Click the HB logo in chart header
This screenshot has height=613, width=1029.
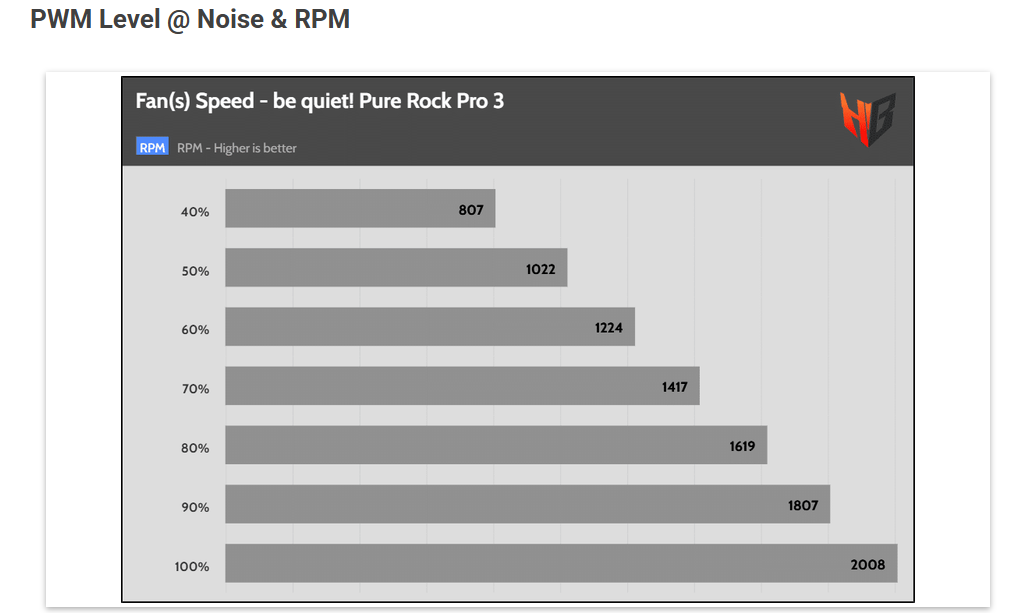[x=868, y=119]
